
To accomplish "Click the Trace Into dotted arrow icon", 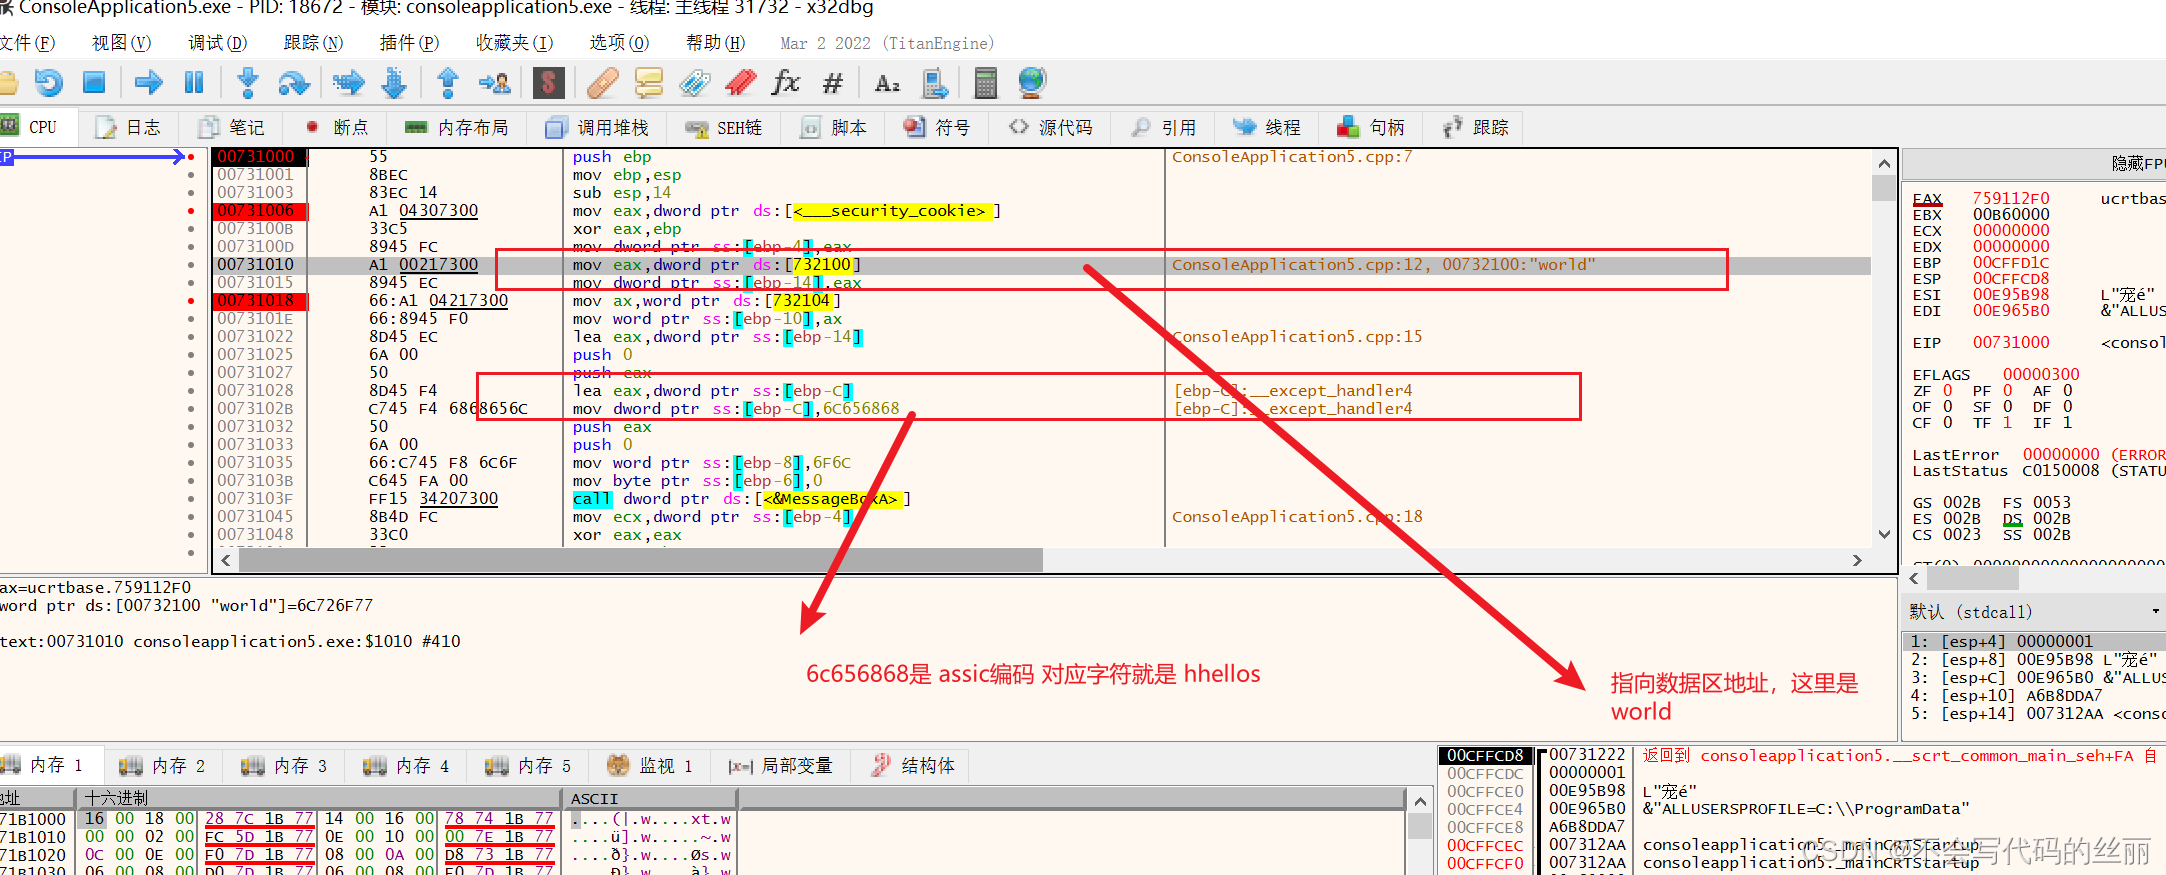I will click(348, 83).
